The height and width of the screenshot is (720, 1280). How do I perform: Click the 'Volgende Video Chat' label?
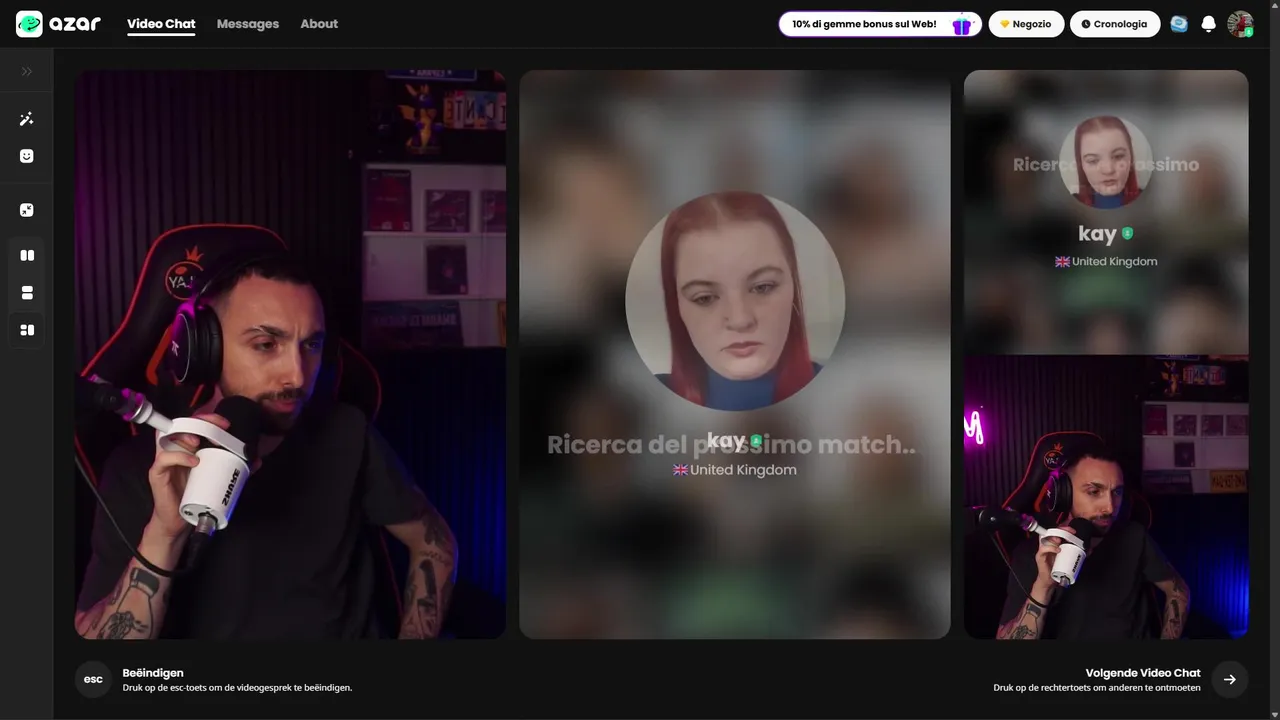click(1143, 673)
